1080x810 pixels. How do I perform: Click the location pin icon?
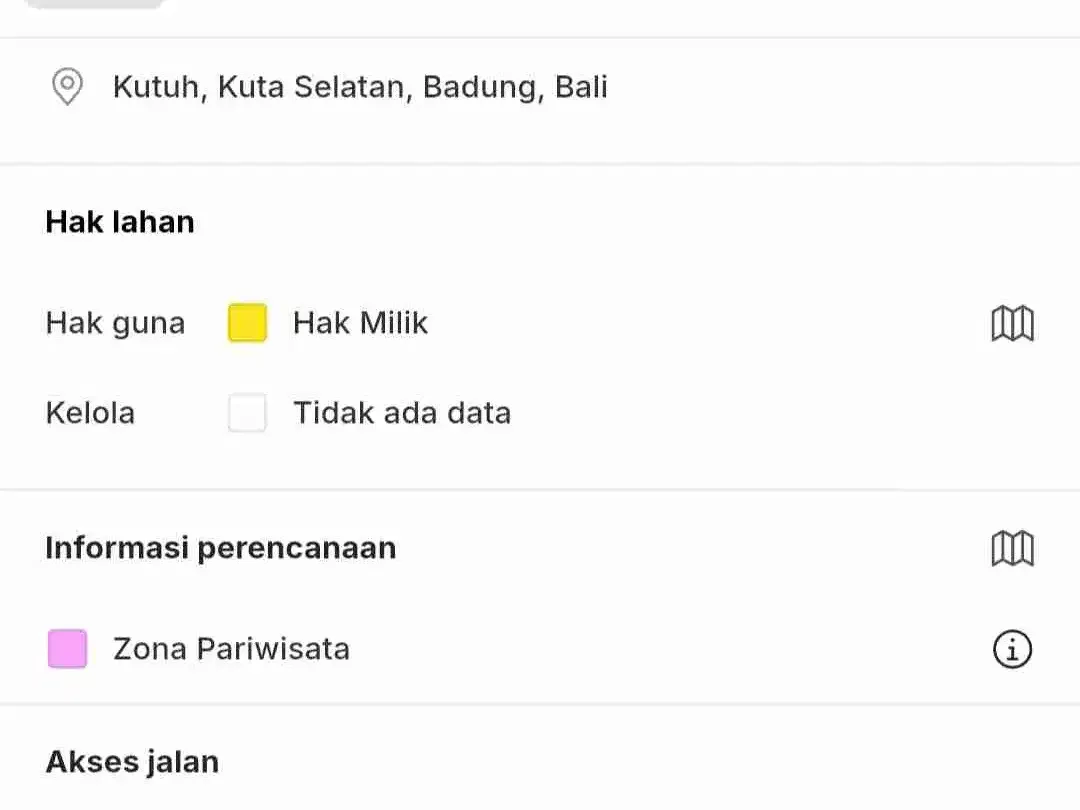68,87
